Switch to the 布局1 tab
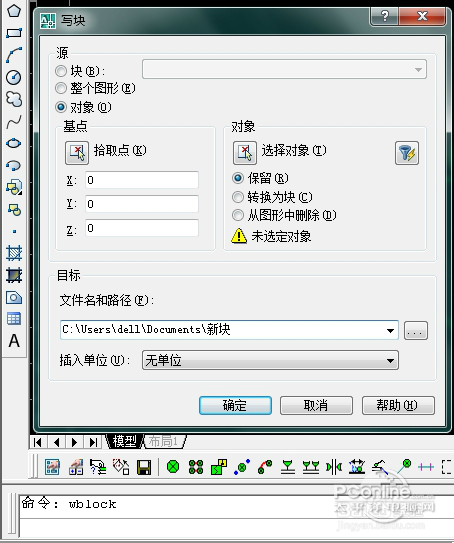454x543 pixels. coord(163,442)
